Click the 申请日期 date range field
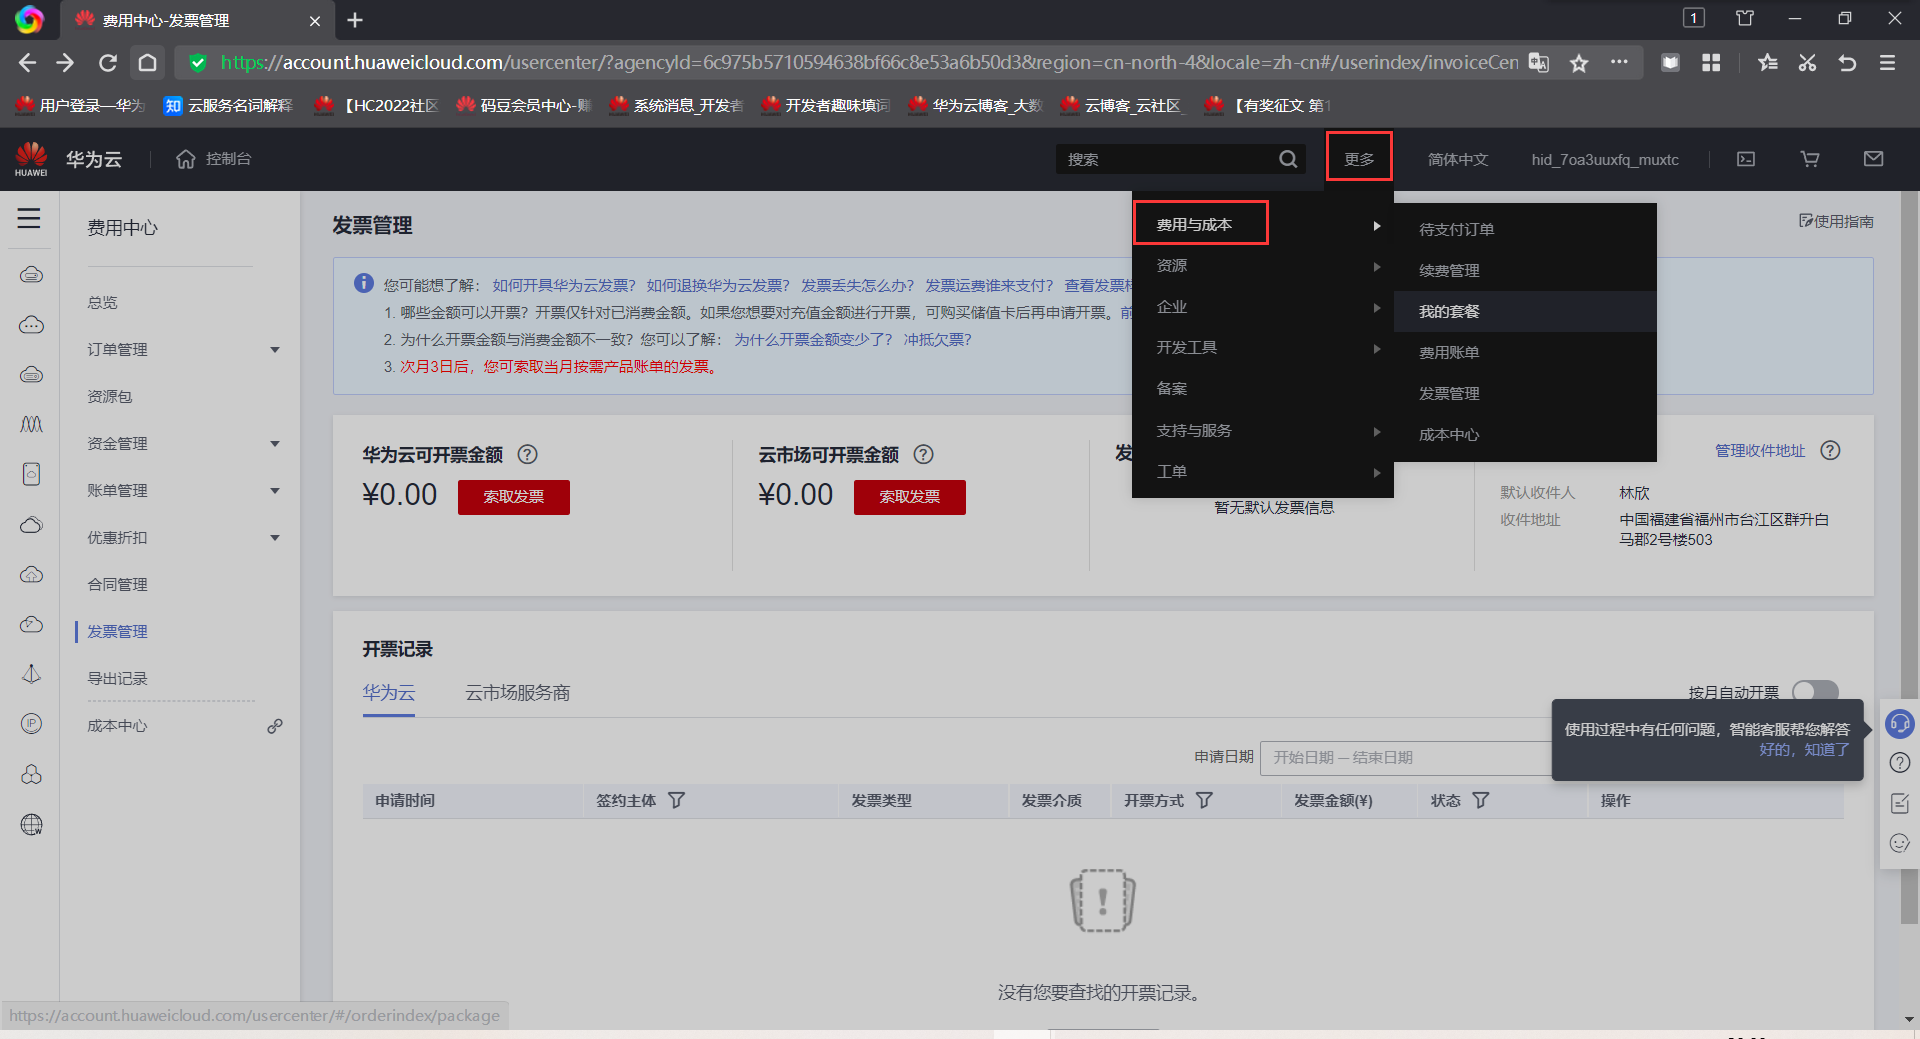 tap(1406, 758)
